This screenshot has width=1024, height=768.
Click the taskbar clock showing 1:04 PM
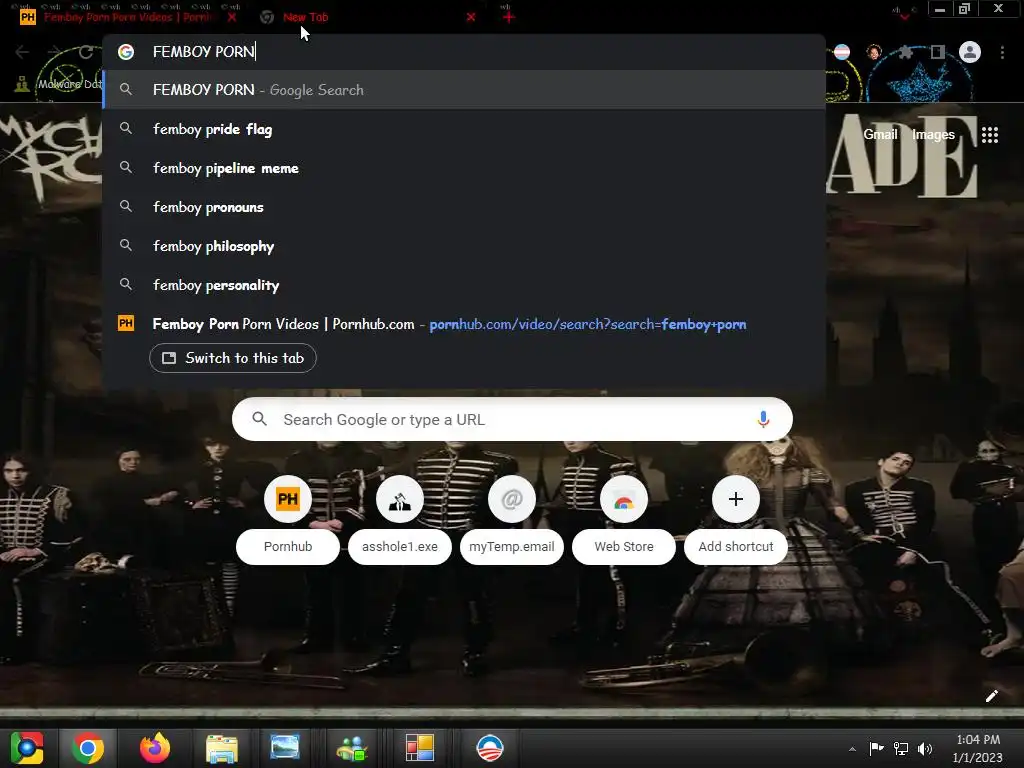[x=978, y=748]
